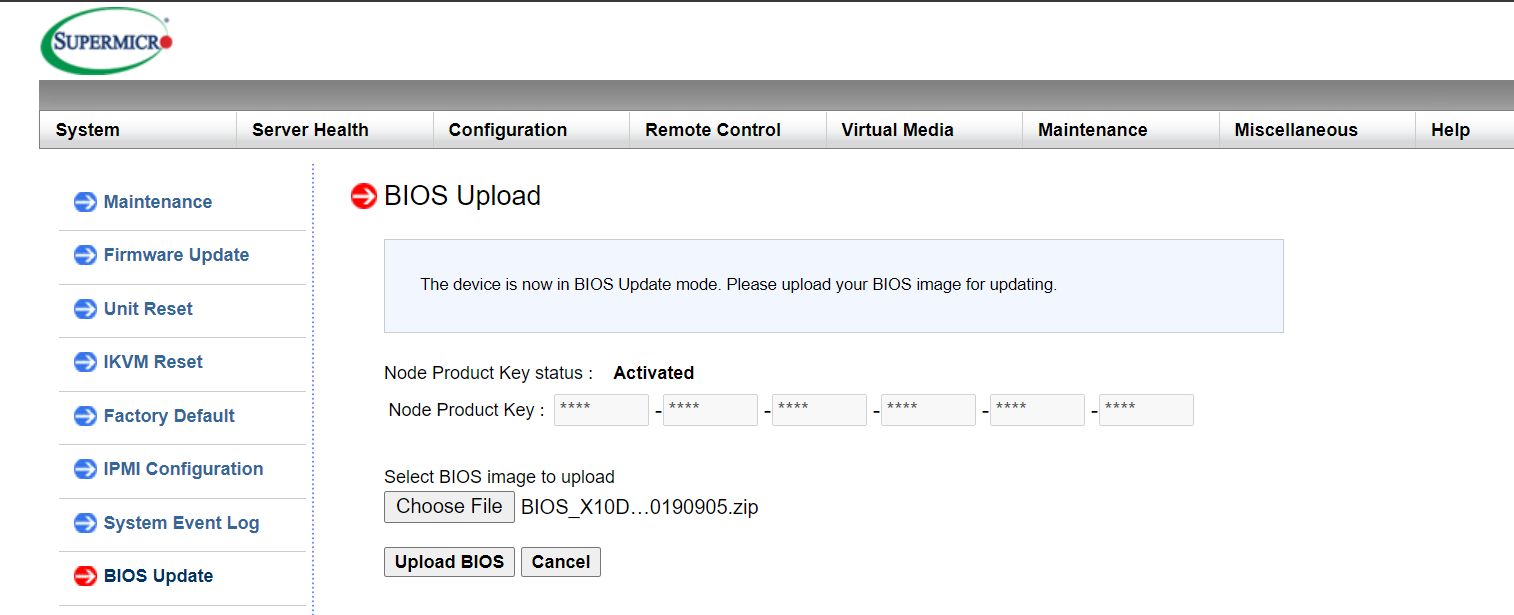Click the arrow icon next to IPMI Configuration
Viewport: 1514px width, 615px height.
pos(85,469)
